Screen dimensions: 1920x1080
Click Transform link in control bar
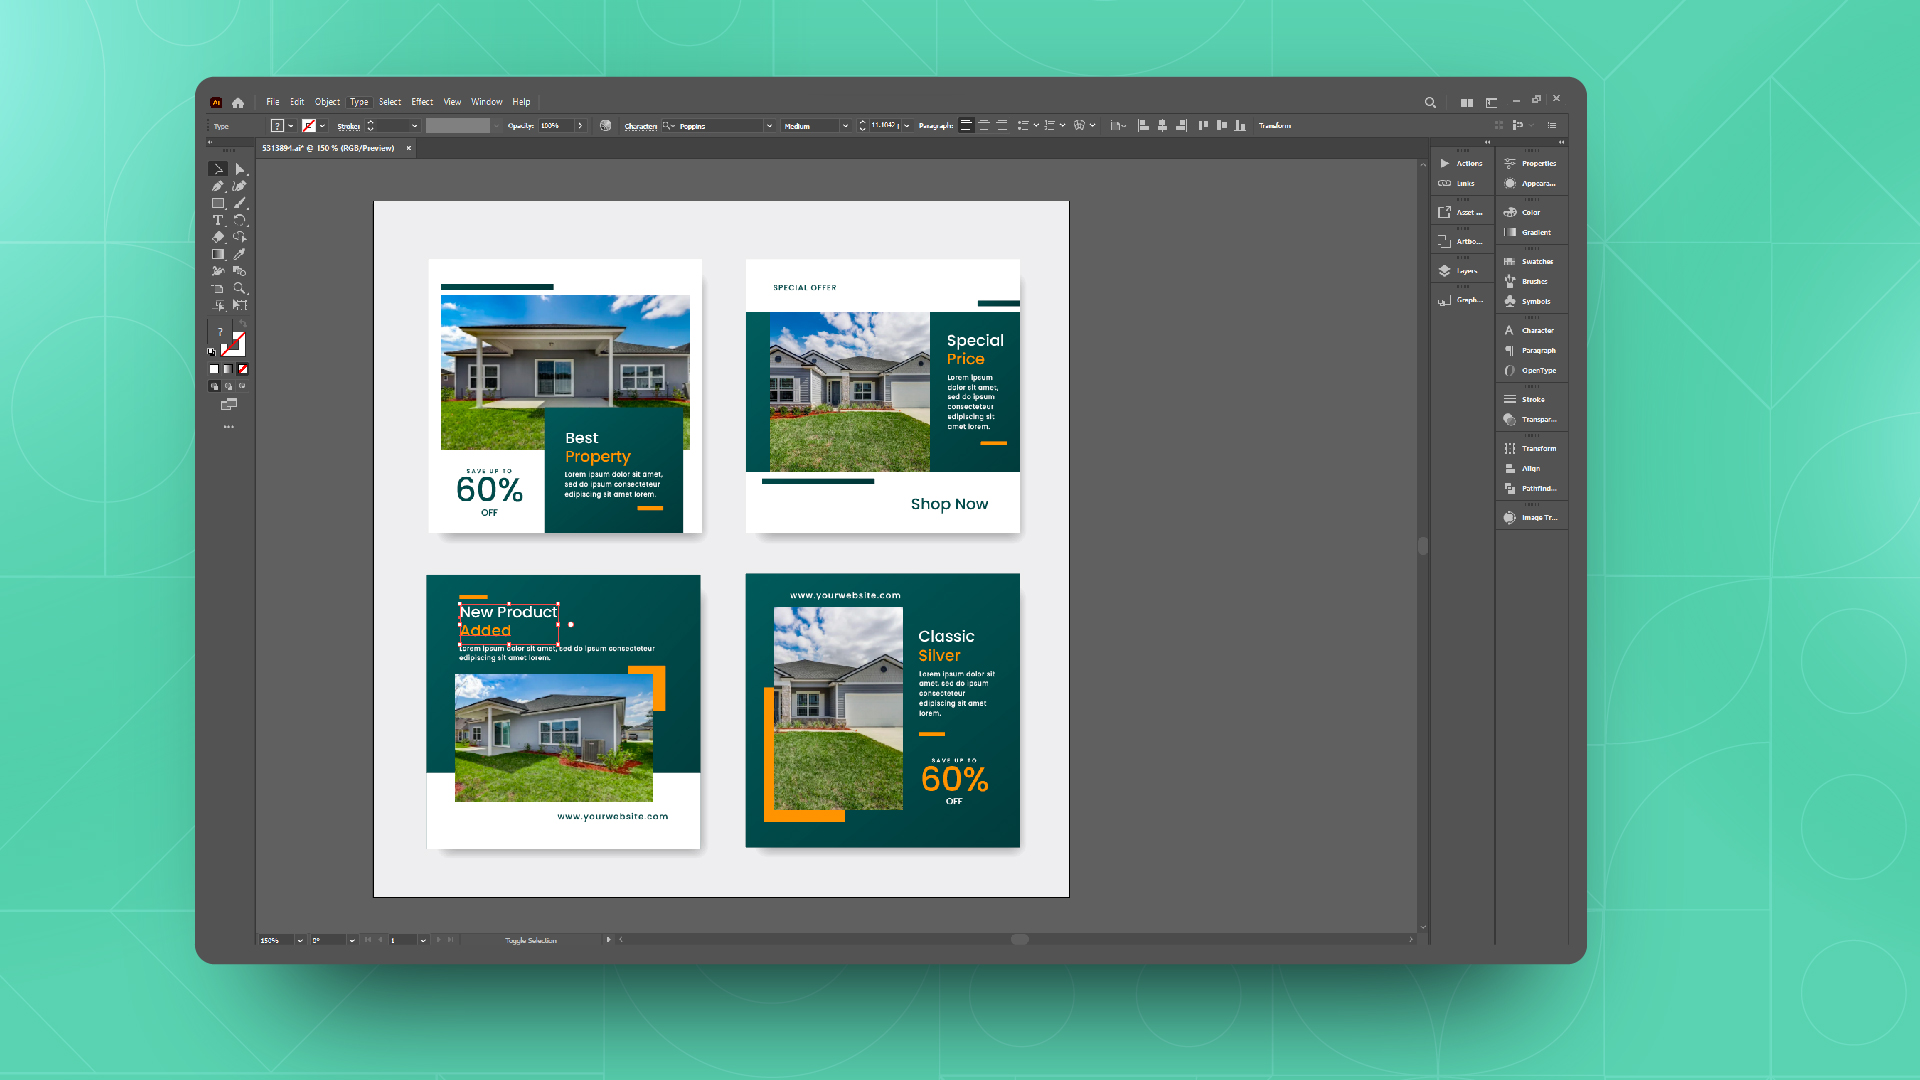pos(1275,126)
